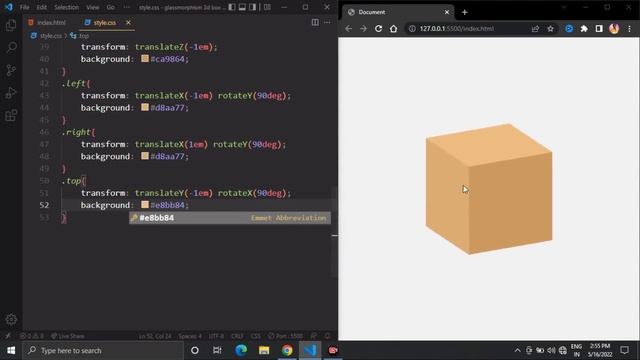Click the Chrome address bar URL
Image resolution: width=640 pixels, height=360 pixels.
(x=457, y=29)
